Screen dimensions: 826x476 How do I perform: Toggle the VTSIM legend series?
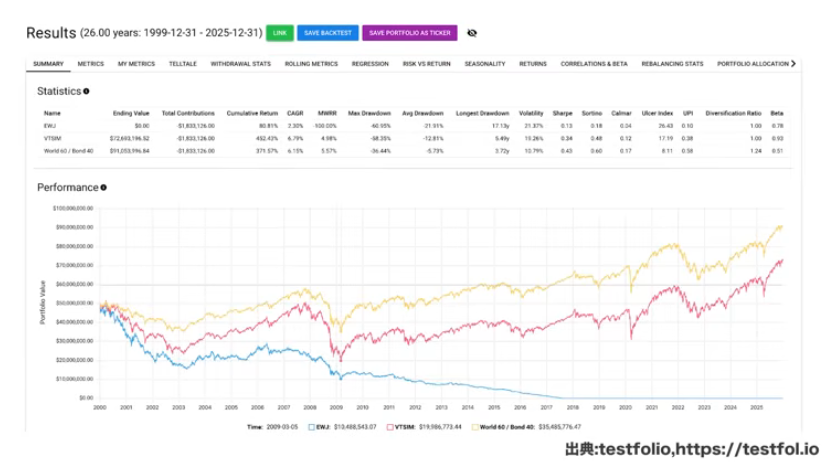point(404,427)
